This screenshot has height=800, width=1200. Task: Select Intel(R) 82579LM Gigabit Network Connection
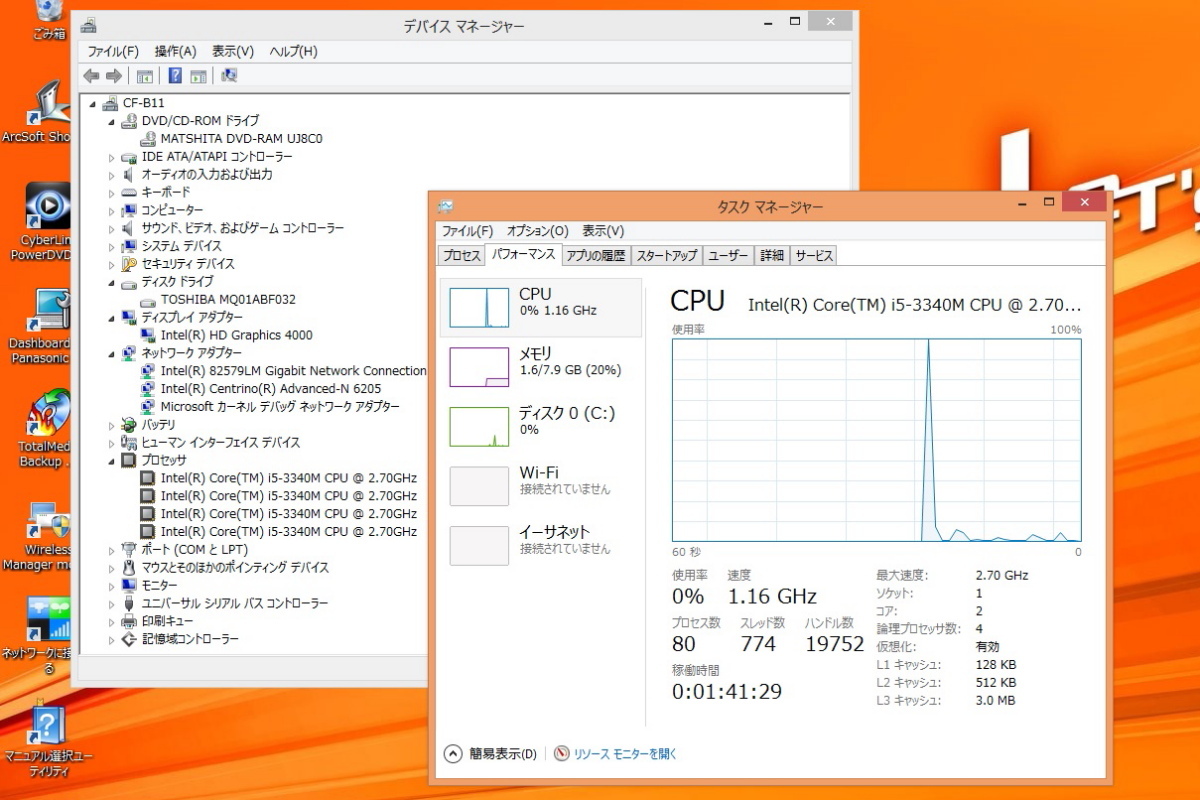pos(293,370)
